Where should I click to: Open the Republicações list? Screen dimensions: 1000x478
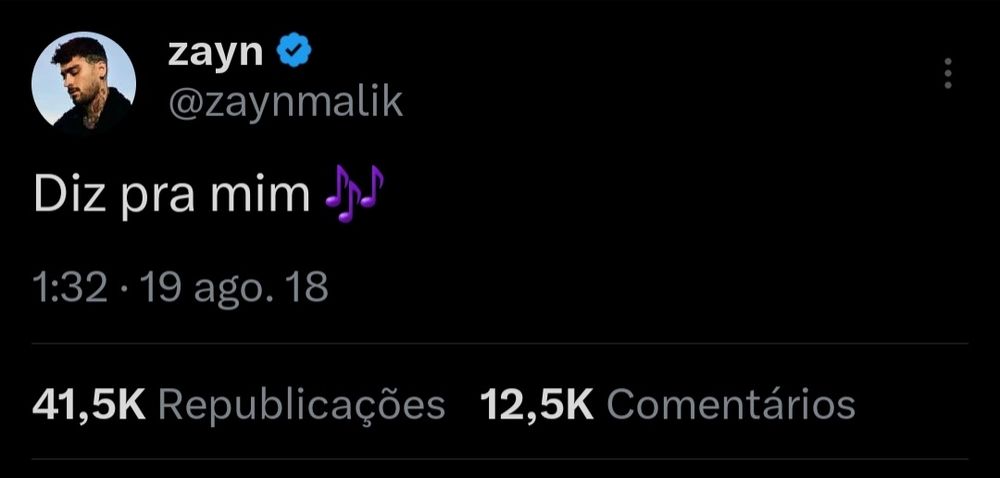click(x=302, y=405)
